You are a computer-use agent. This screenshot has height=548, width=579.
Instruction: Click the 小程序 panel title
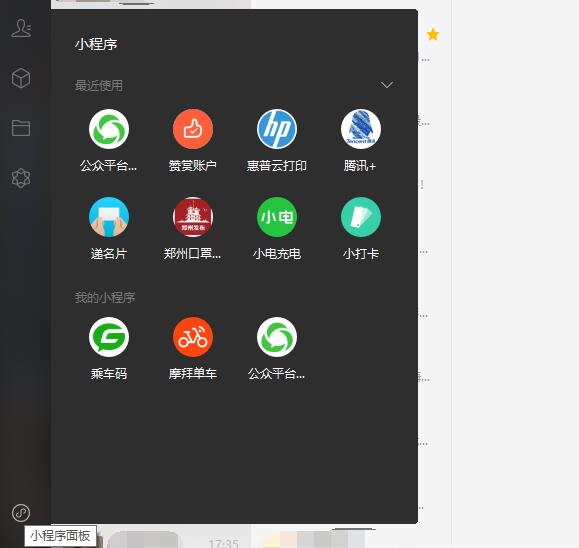96,44
